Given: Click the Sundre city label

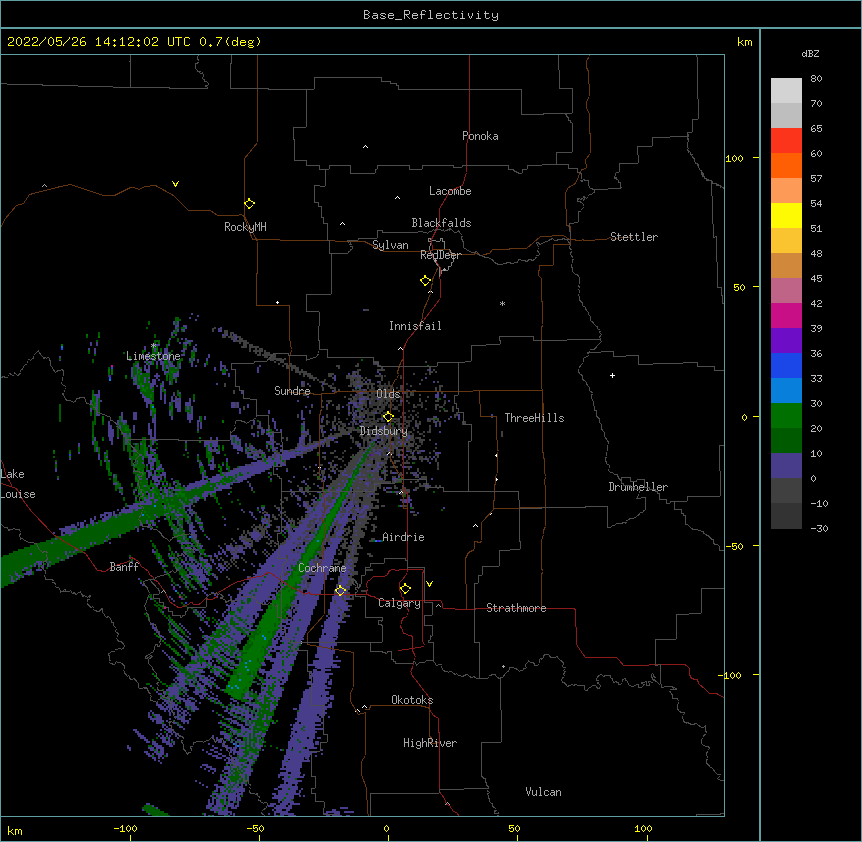Looking at the screenshot, I should [x=292, y=391].
